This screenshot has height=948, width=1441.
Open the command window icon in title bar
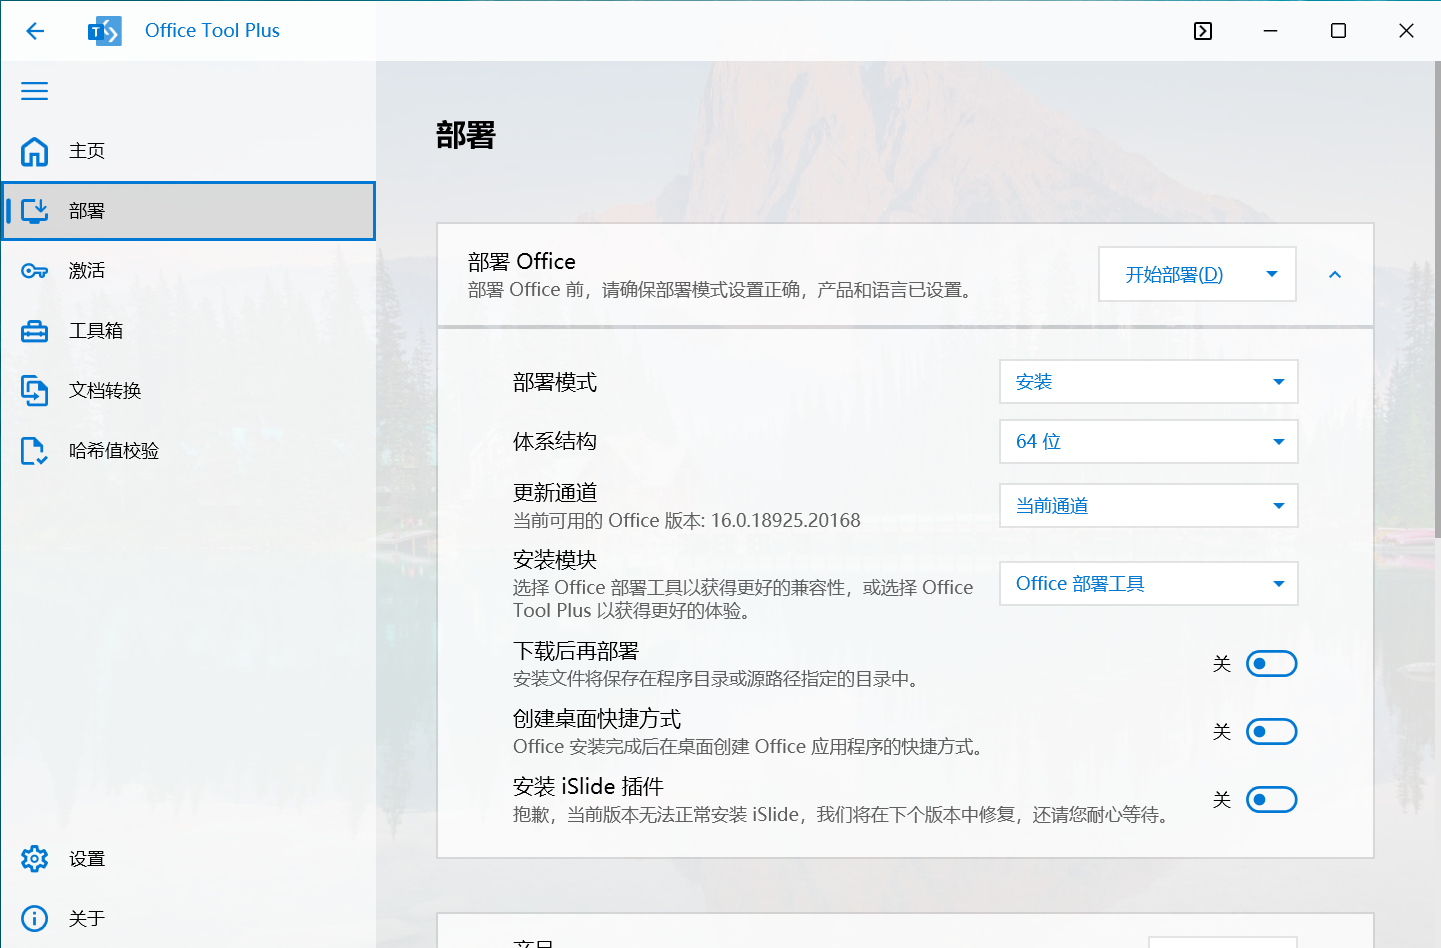(x=1203, y=31)
